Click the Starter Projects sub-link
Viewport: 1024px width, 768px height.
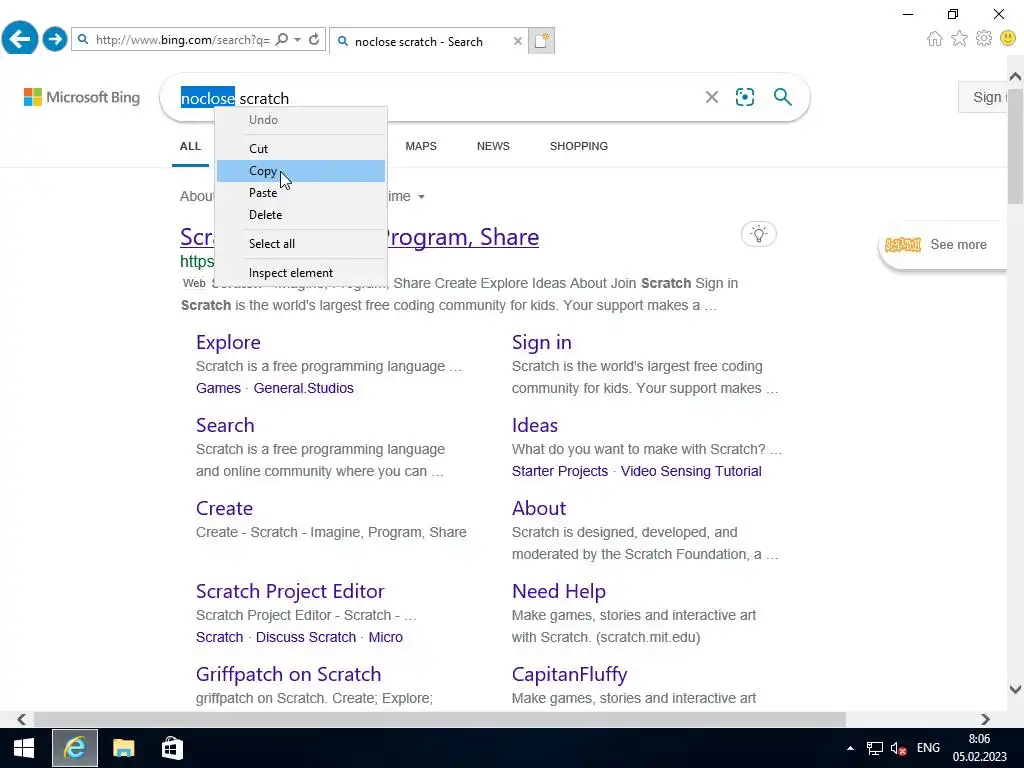[560, 472]
